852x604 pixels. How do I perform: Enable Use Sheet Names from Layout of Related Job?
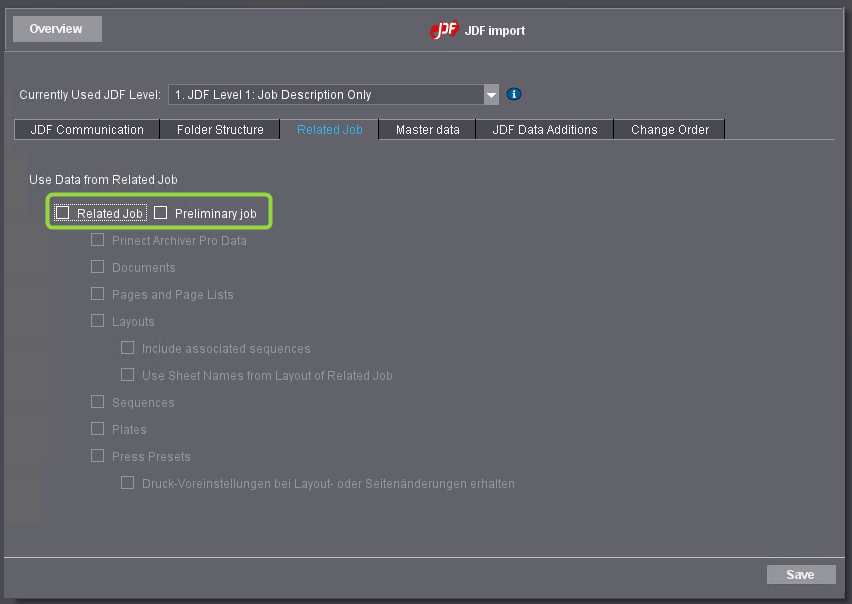[x=127, y=375]
